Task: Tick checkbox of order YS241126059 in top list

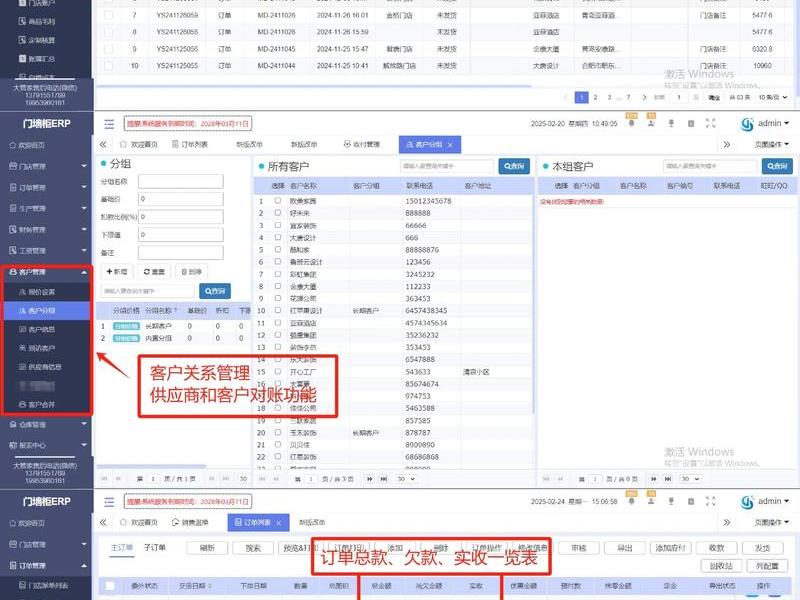Action: point(108,15)
